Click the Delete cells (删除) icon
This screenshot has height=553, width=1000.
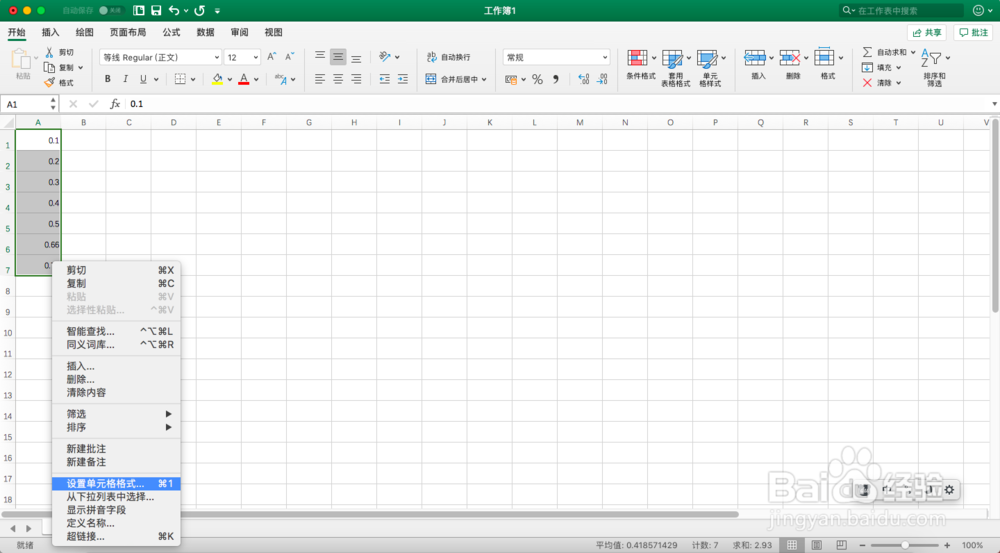click(790, 57)
